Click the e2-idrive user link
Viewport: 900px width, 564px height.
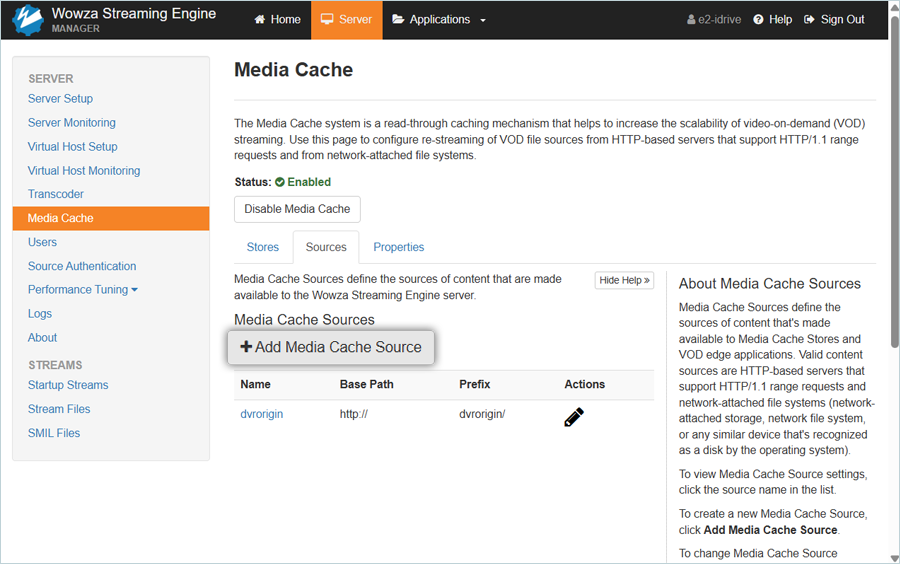tap(713, 20)
